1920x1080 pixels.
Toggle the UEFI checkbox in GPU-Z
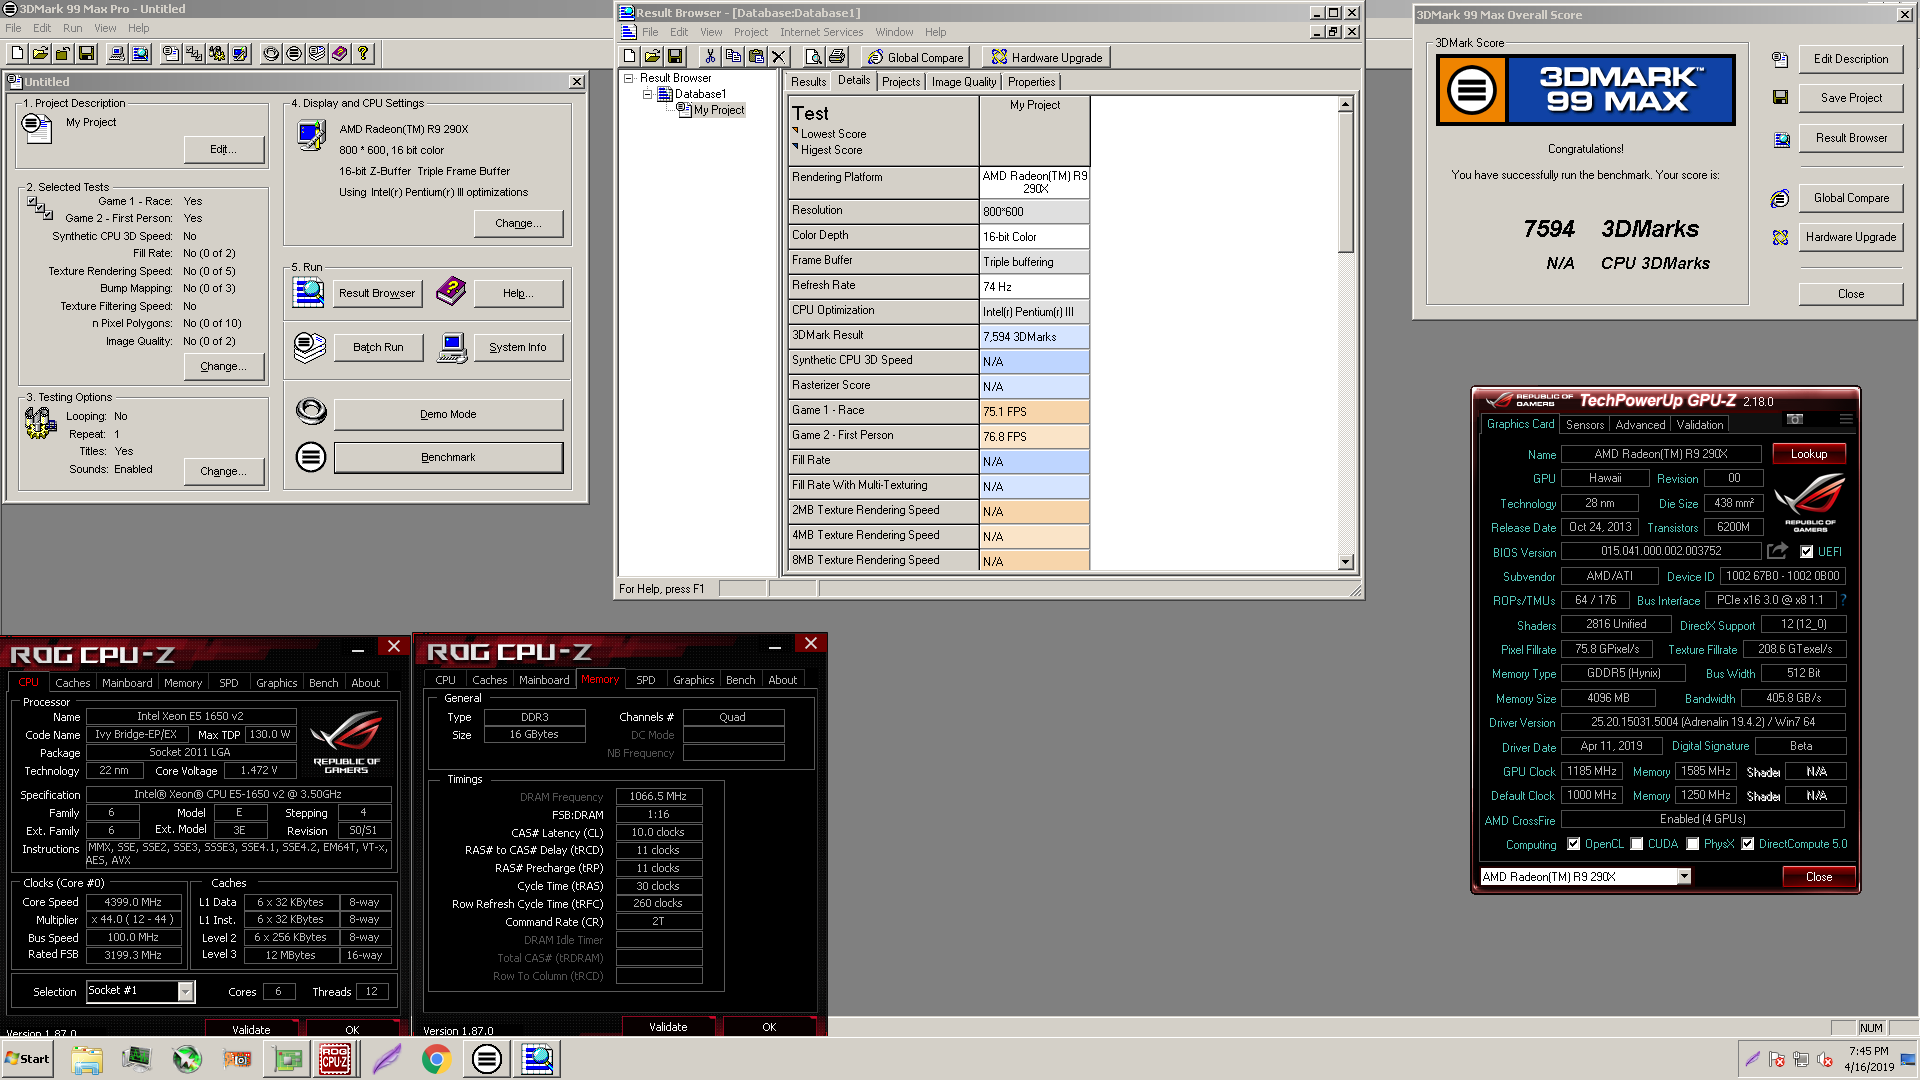pos(1806,552)
